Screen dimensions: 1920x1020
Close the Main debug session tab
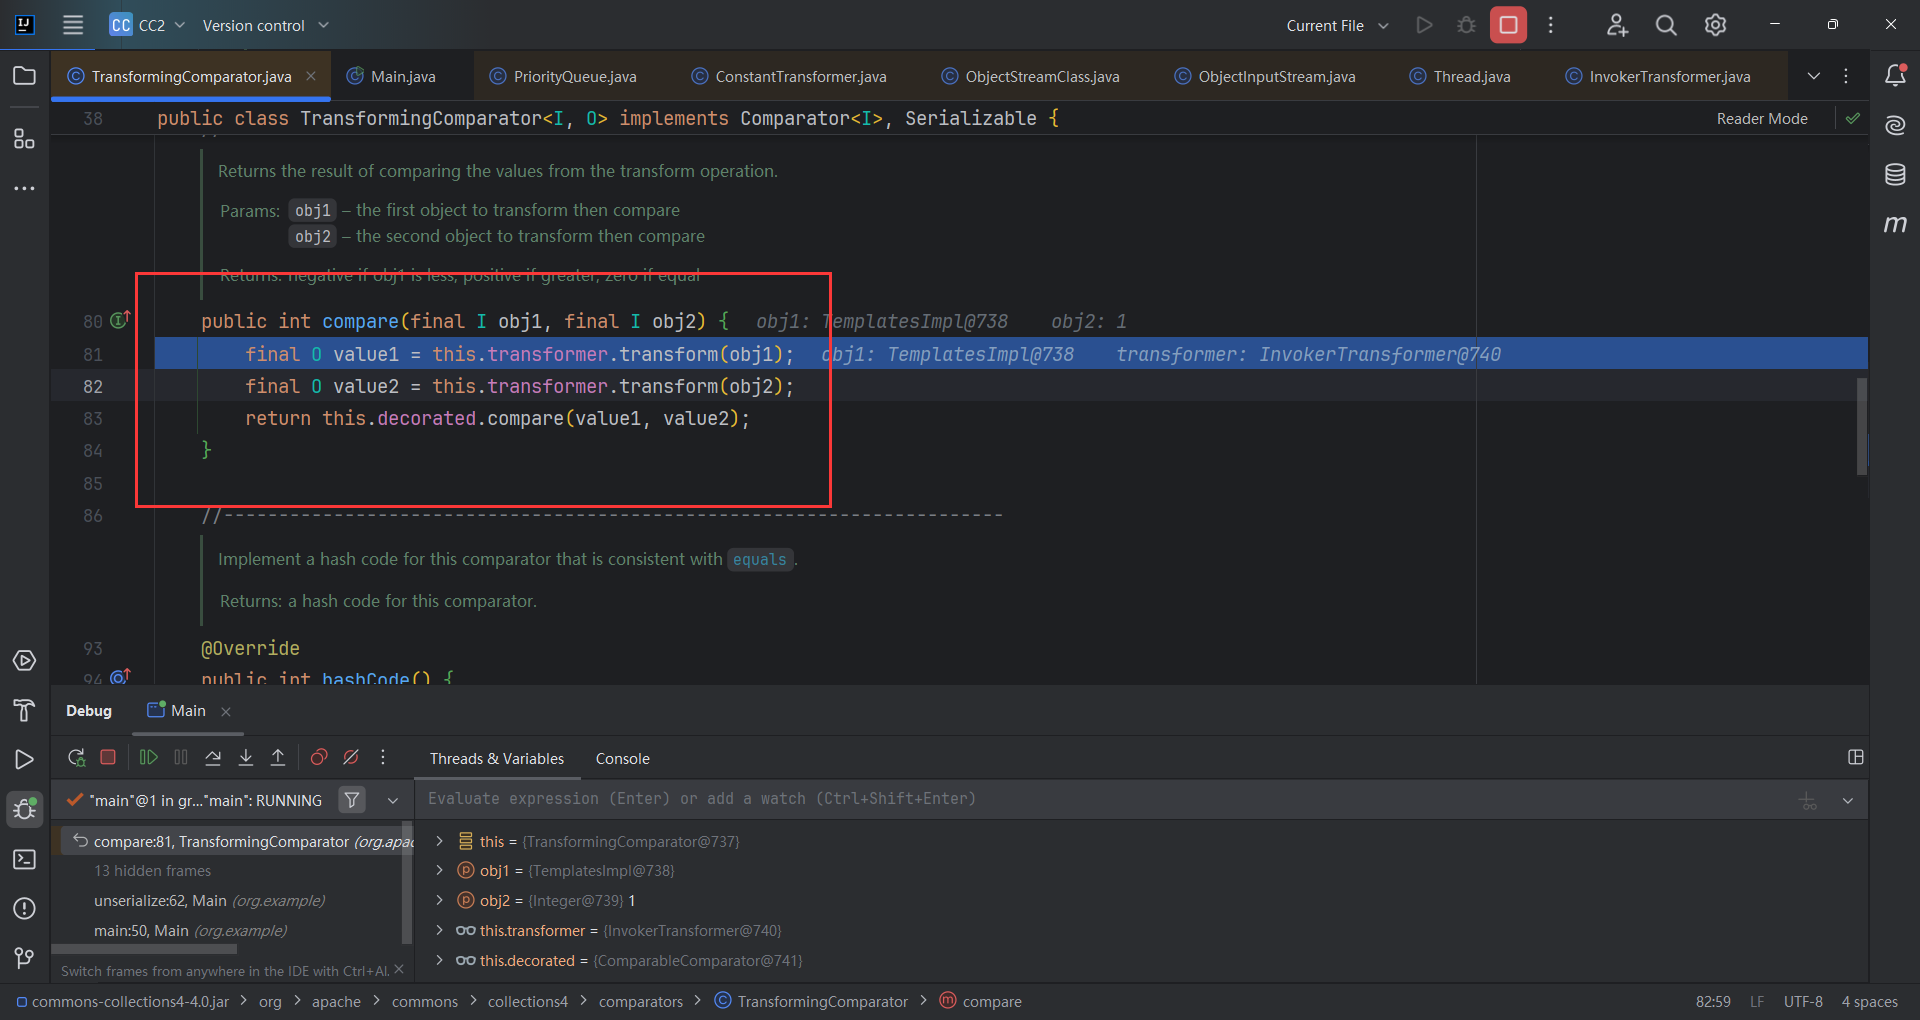coord(226,711)
